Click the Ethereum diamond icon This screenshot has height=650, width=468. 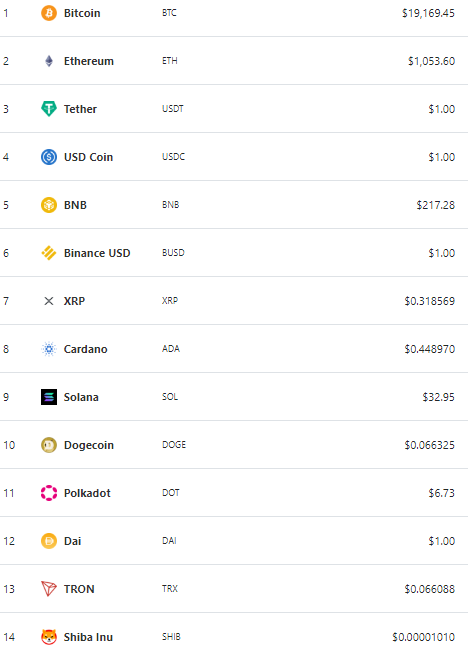click(48, 61)
